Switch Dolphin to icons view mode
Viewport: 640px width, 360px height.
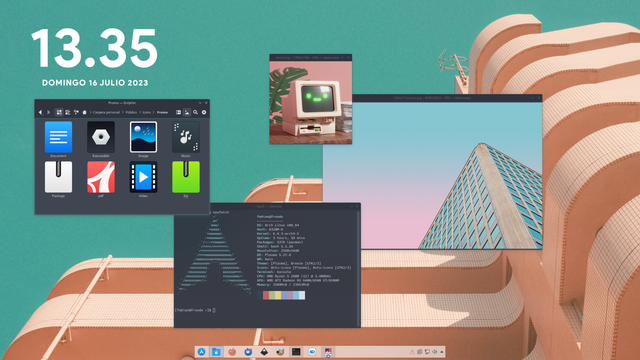(59, 112)
